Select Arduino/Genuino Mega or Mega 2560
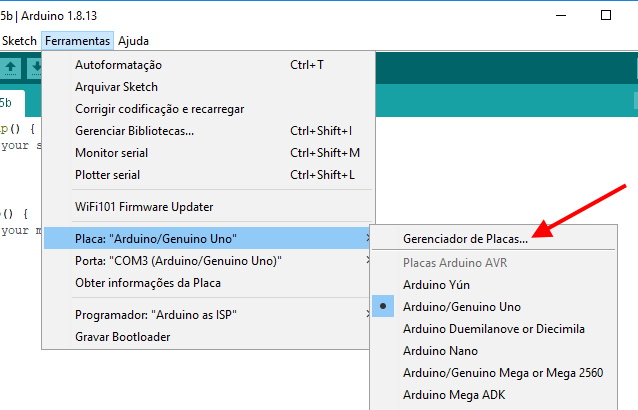This screenshot has height=410, width=638. coord(494,372)
